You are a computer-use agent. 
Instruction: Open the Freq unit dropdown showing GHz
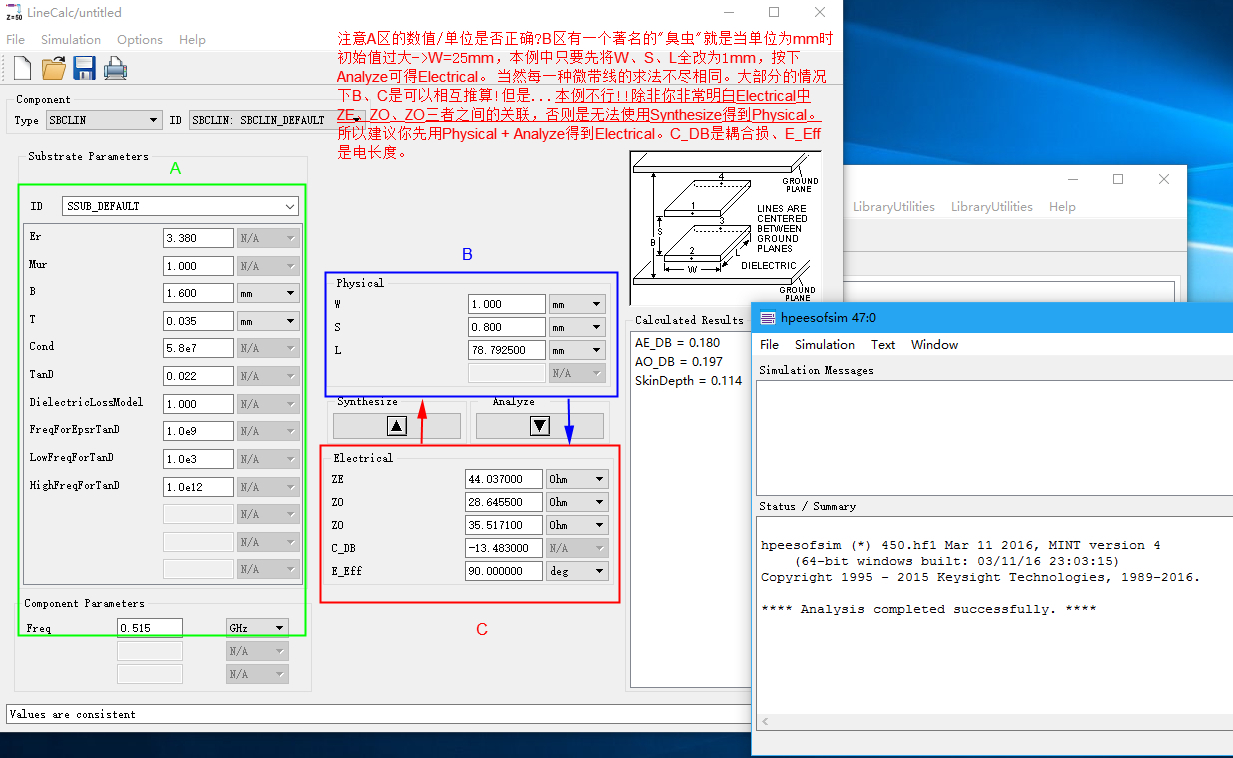[257, 628]
